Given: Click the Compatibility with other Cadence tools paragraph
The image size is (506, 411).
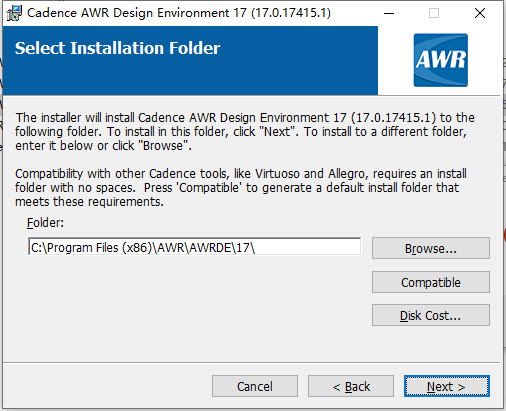Looking at the screenshot, I should pos(241,188).
